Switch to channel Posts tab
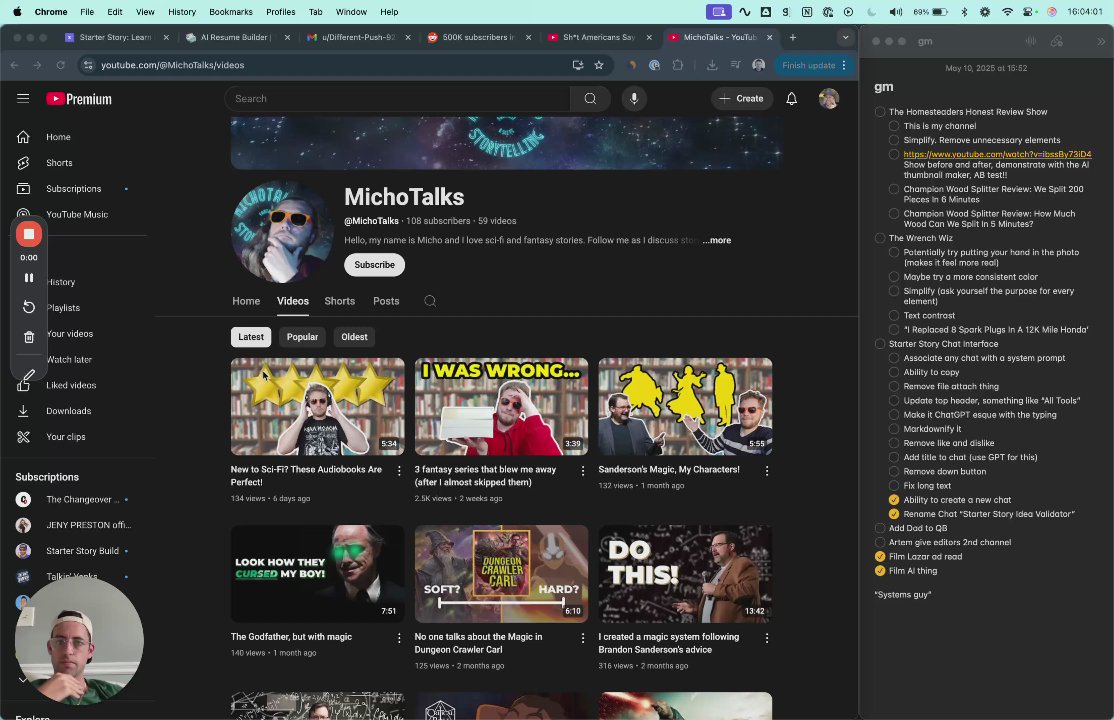Image resolution: width=1114 pixels, height=720 pixels. click(x=386, y=301)
